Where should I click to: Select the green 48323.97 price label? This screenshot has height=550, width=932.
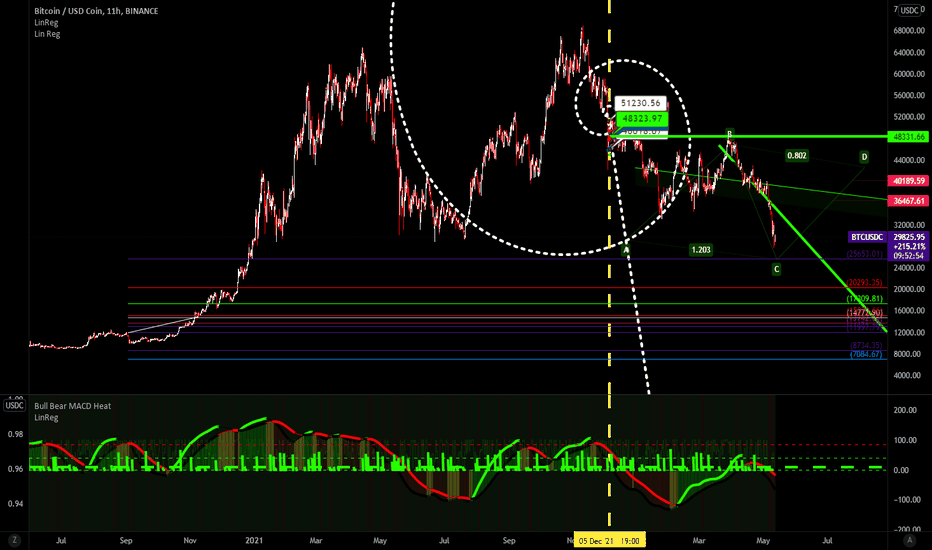642,118
